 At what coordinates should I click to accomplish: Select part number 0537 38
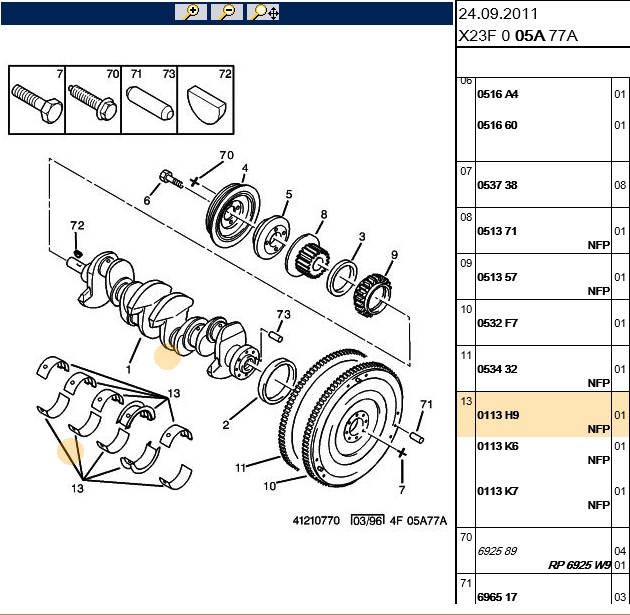point(497,185)
